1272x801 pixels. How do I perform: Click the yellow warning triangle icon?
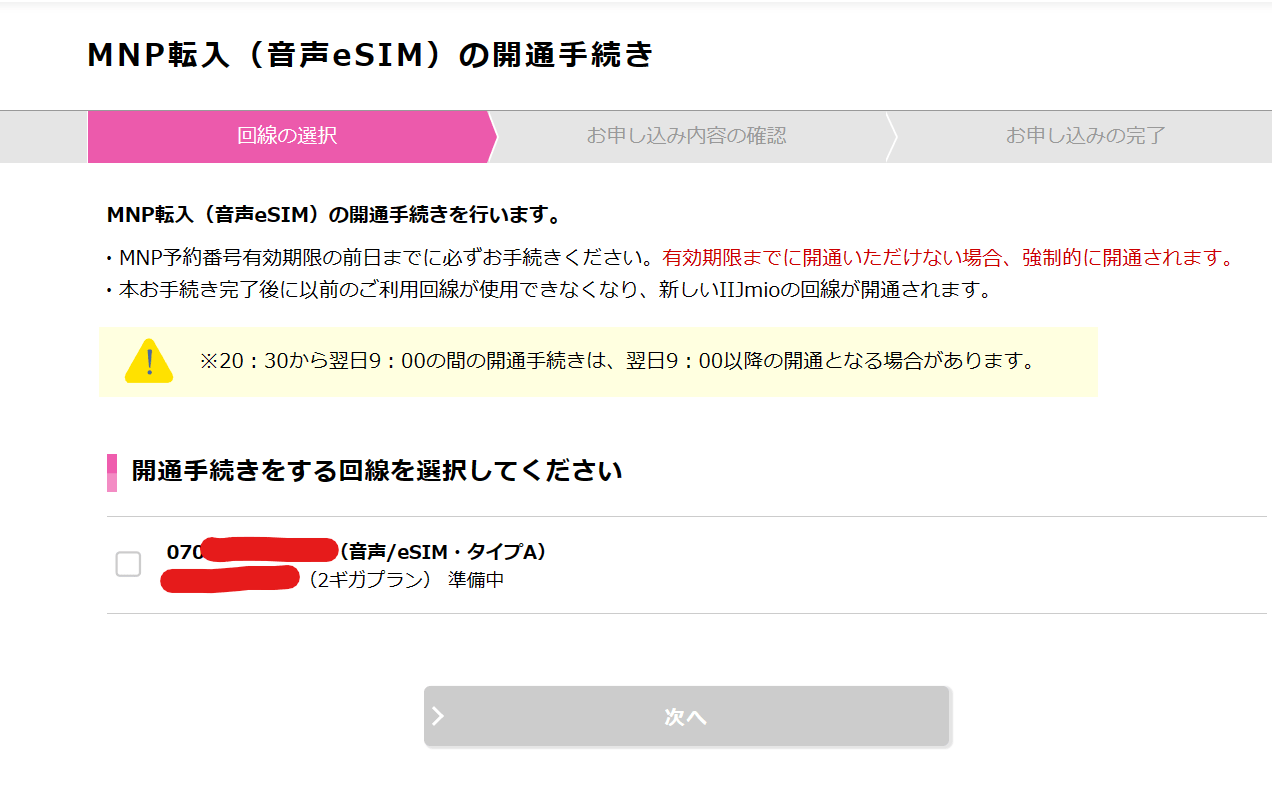(149, 361)
